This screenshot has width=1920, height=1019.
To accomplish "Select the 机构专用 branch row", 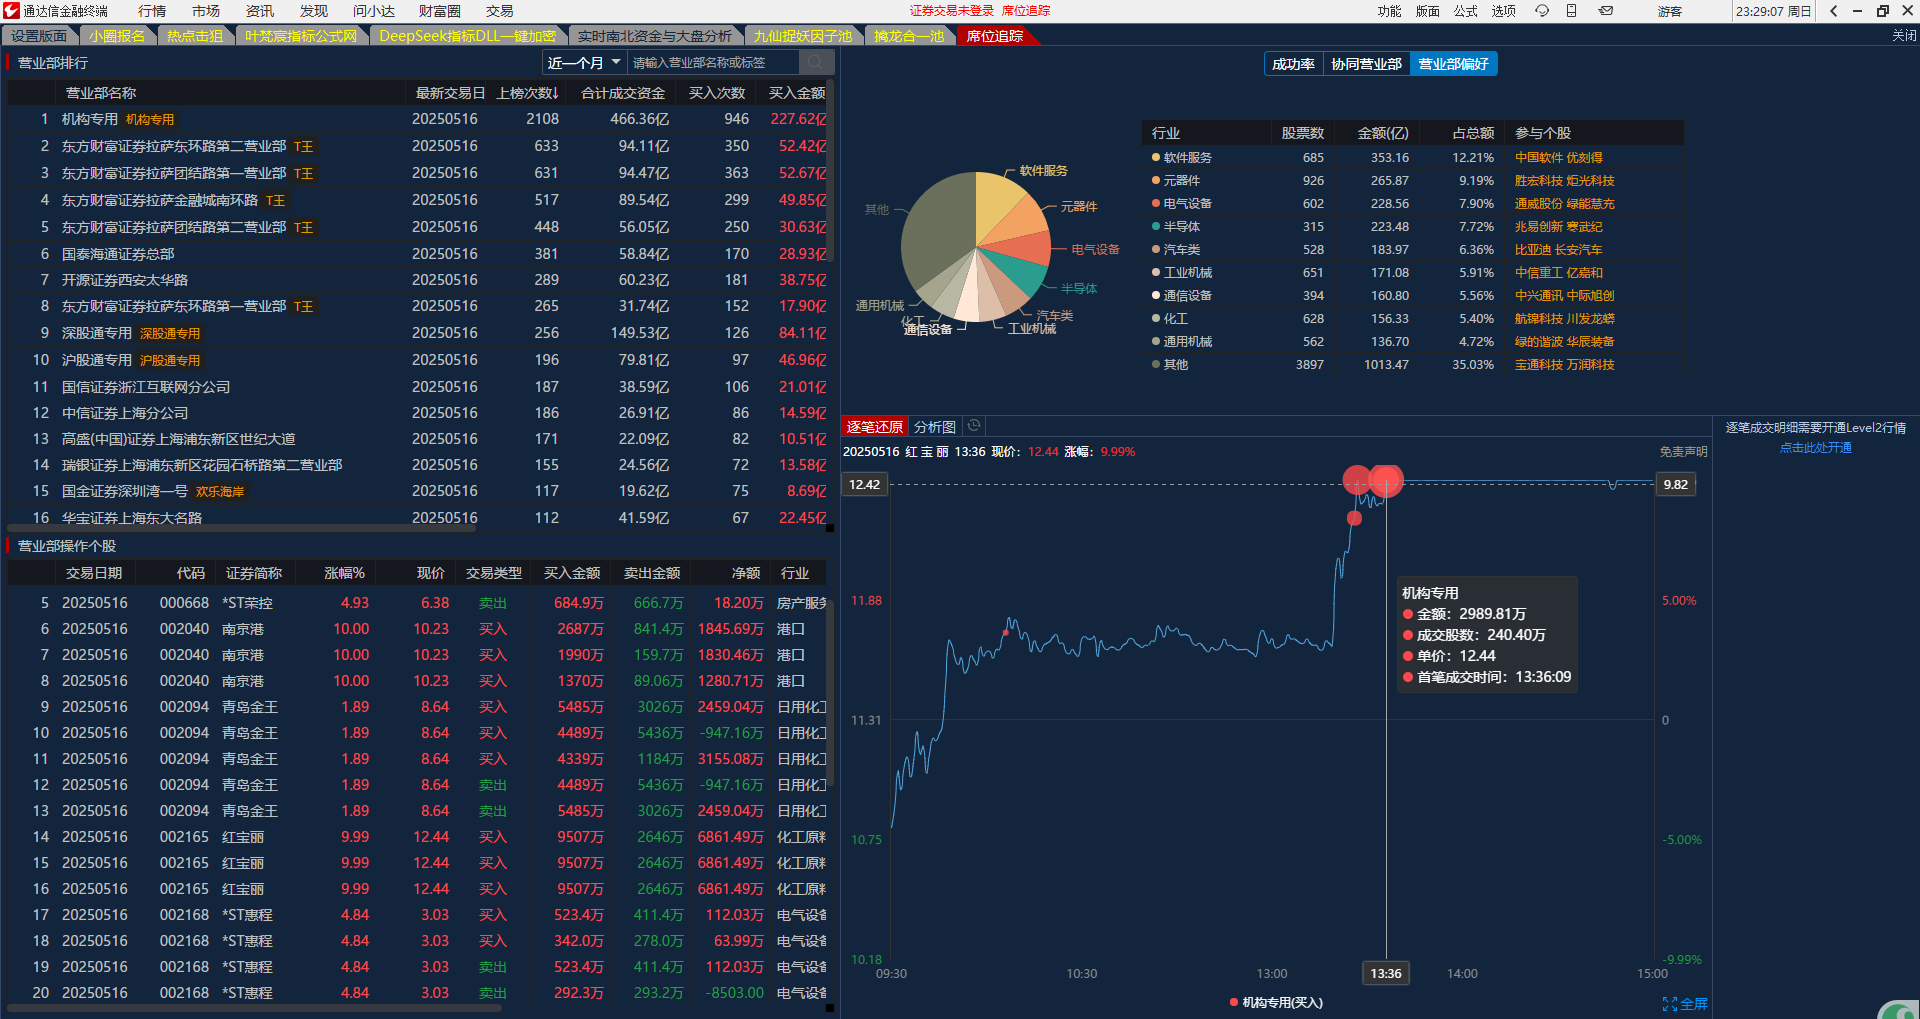I will pyautogui.click(x=418, y=119).
